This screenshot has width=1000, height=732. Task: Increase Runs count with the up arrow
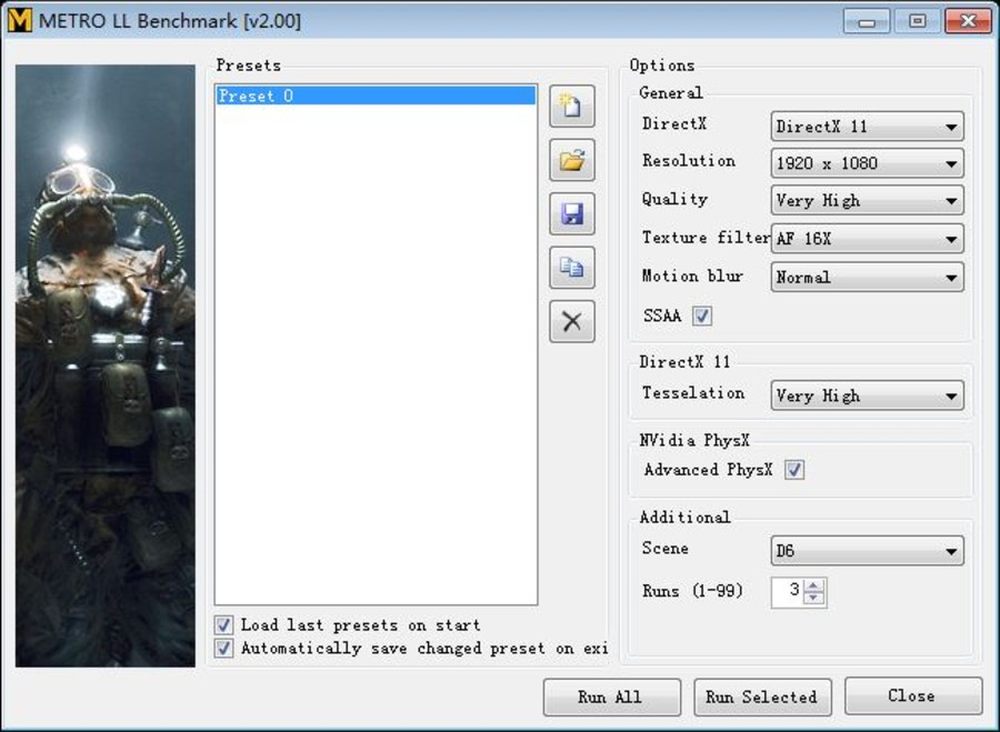[x=813, y=585]
